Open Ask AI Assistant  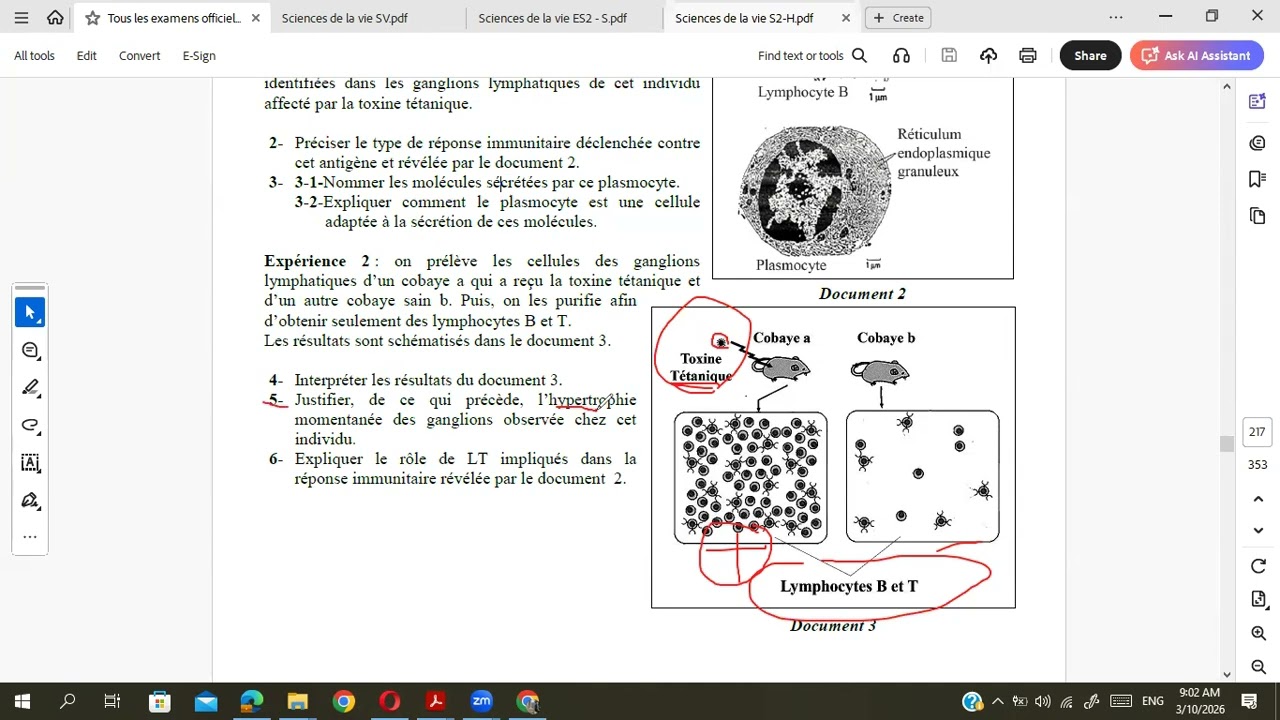[1196, 56]
